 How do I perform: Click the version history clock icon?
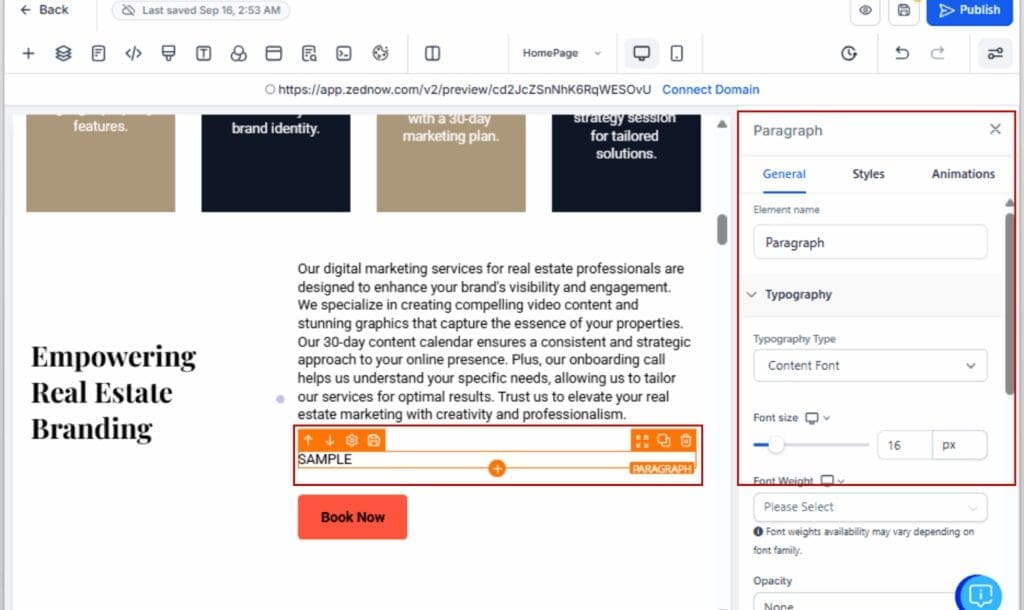coord(849,54)
